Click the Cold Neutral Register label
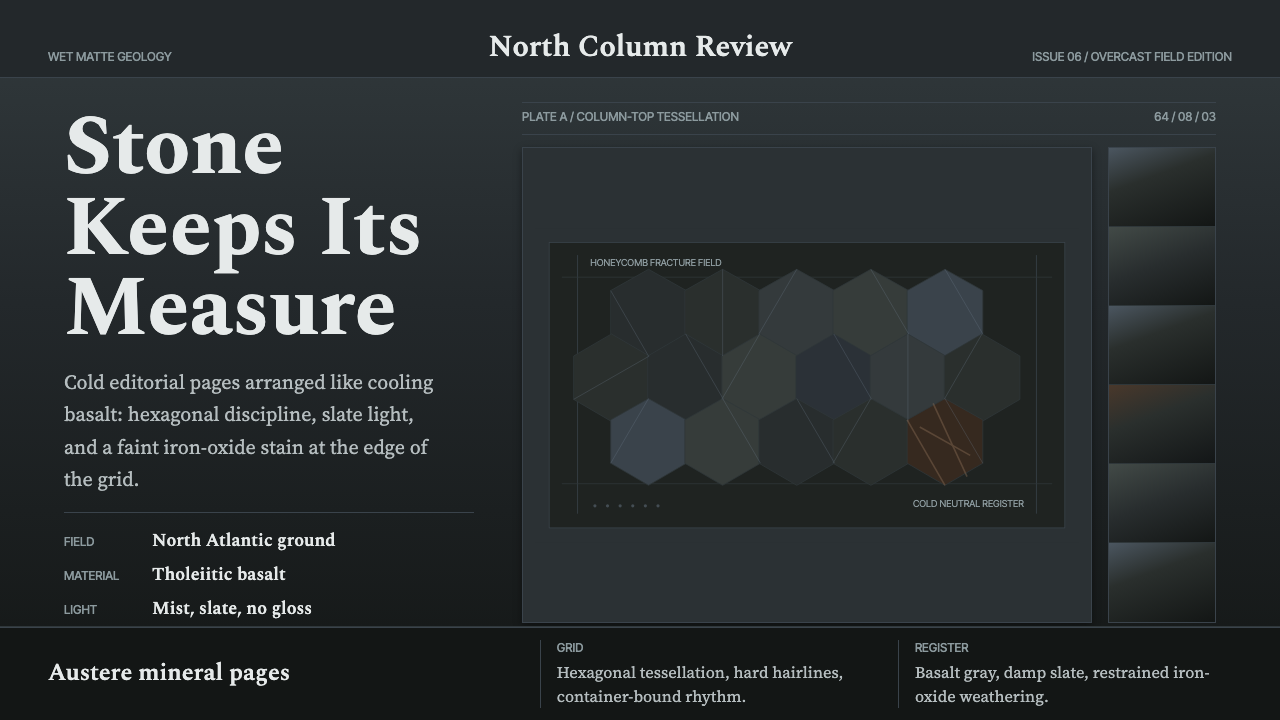This screenshot has height=720, width=1280. tap(968, 504)
